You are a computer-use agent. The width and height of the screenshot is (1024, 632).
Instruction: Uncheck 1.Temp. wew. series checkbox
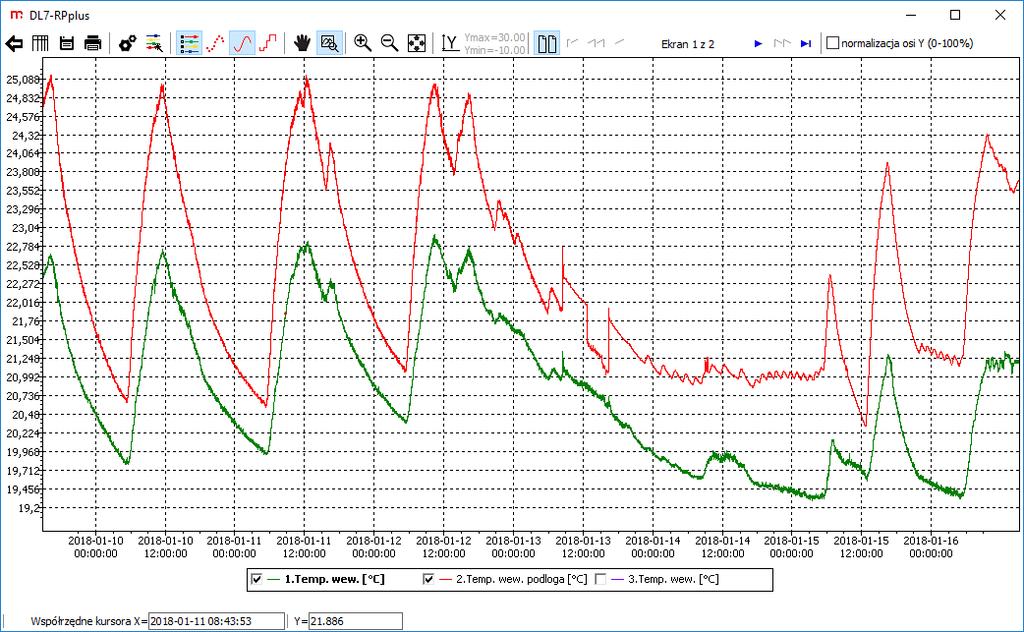click(257, 579)
